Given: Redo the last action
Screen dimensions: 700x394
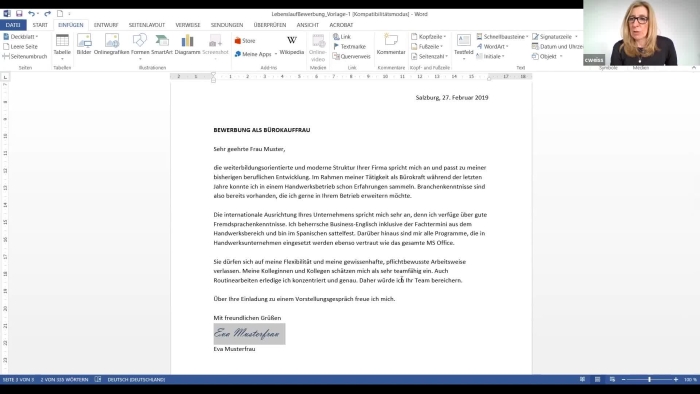Looking at the screenshot, I should pyautogui.click(x=47, y=14).
